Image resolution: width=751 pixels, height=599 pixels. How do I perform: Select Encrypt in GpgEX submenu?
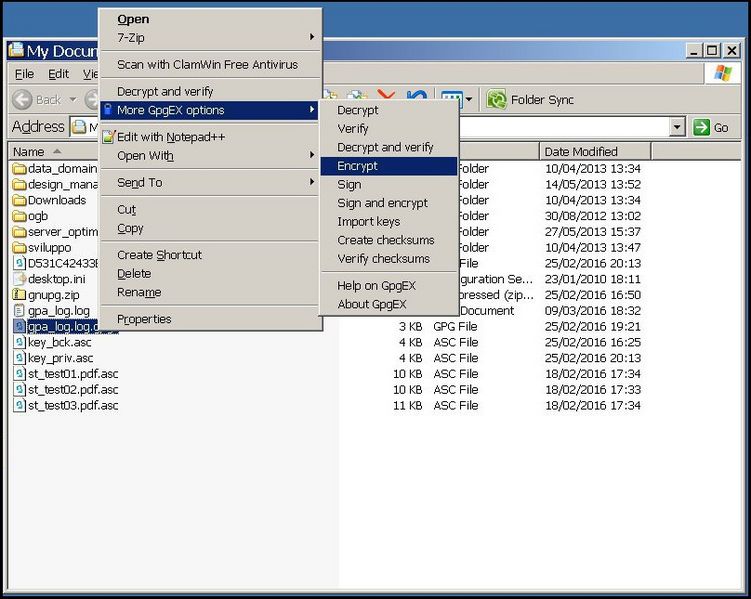point(388,166)
